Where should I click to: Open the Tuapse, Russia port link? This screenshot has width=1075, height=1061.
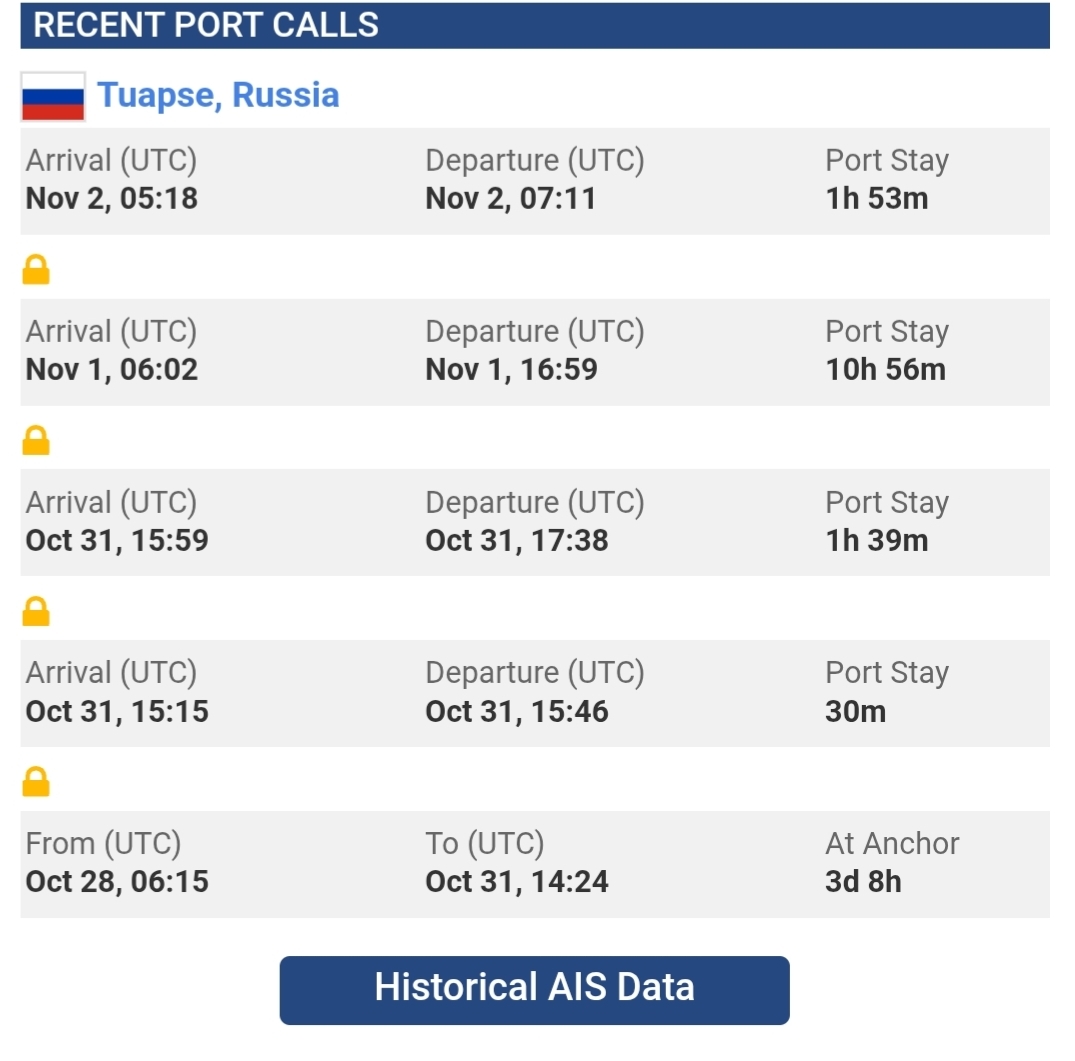click(x=218, y=96)
